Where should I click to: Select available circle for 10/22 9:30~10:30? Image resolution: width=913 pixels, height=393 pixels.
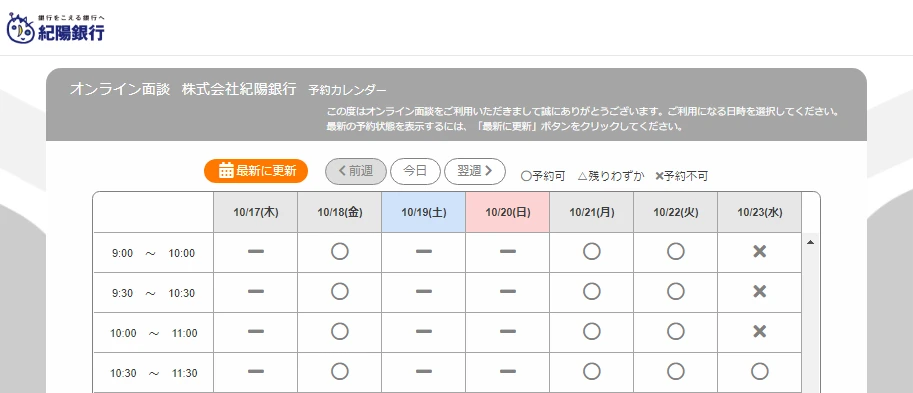pyautogui.click(x=675, y=292)
